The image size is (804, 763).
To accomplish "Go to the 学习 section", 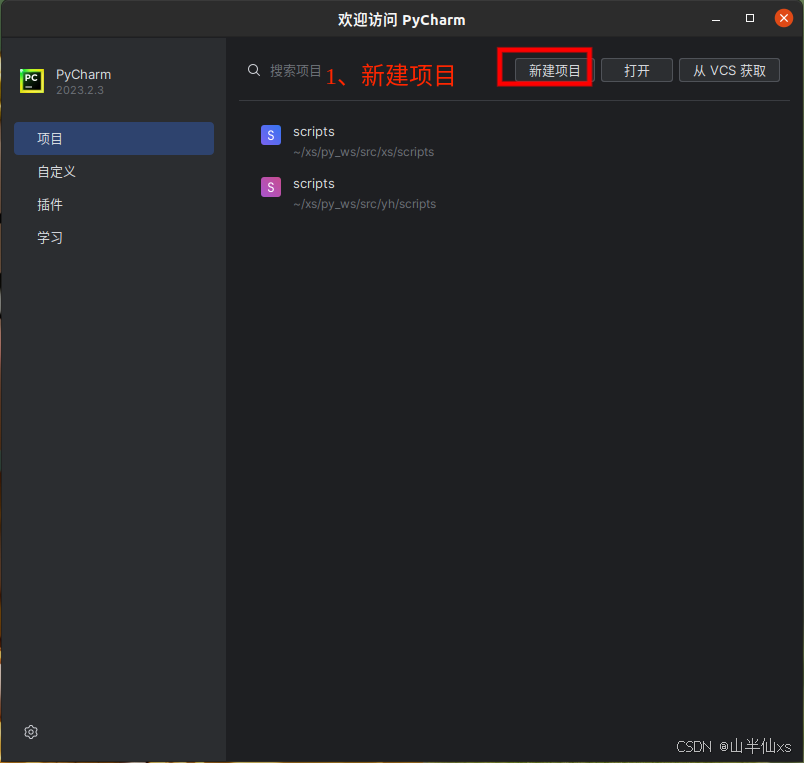I will point(114,238).
